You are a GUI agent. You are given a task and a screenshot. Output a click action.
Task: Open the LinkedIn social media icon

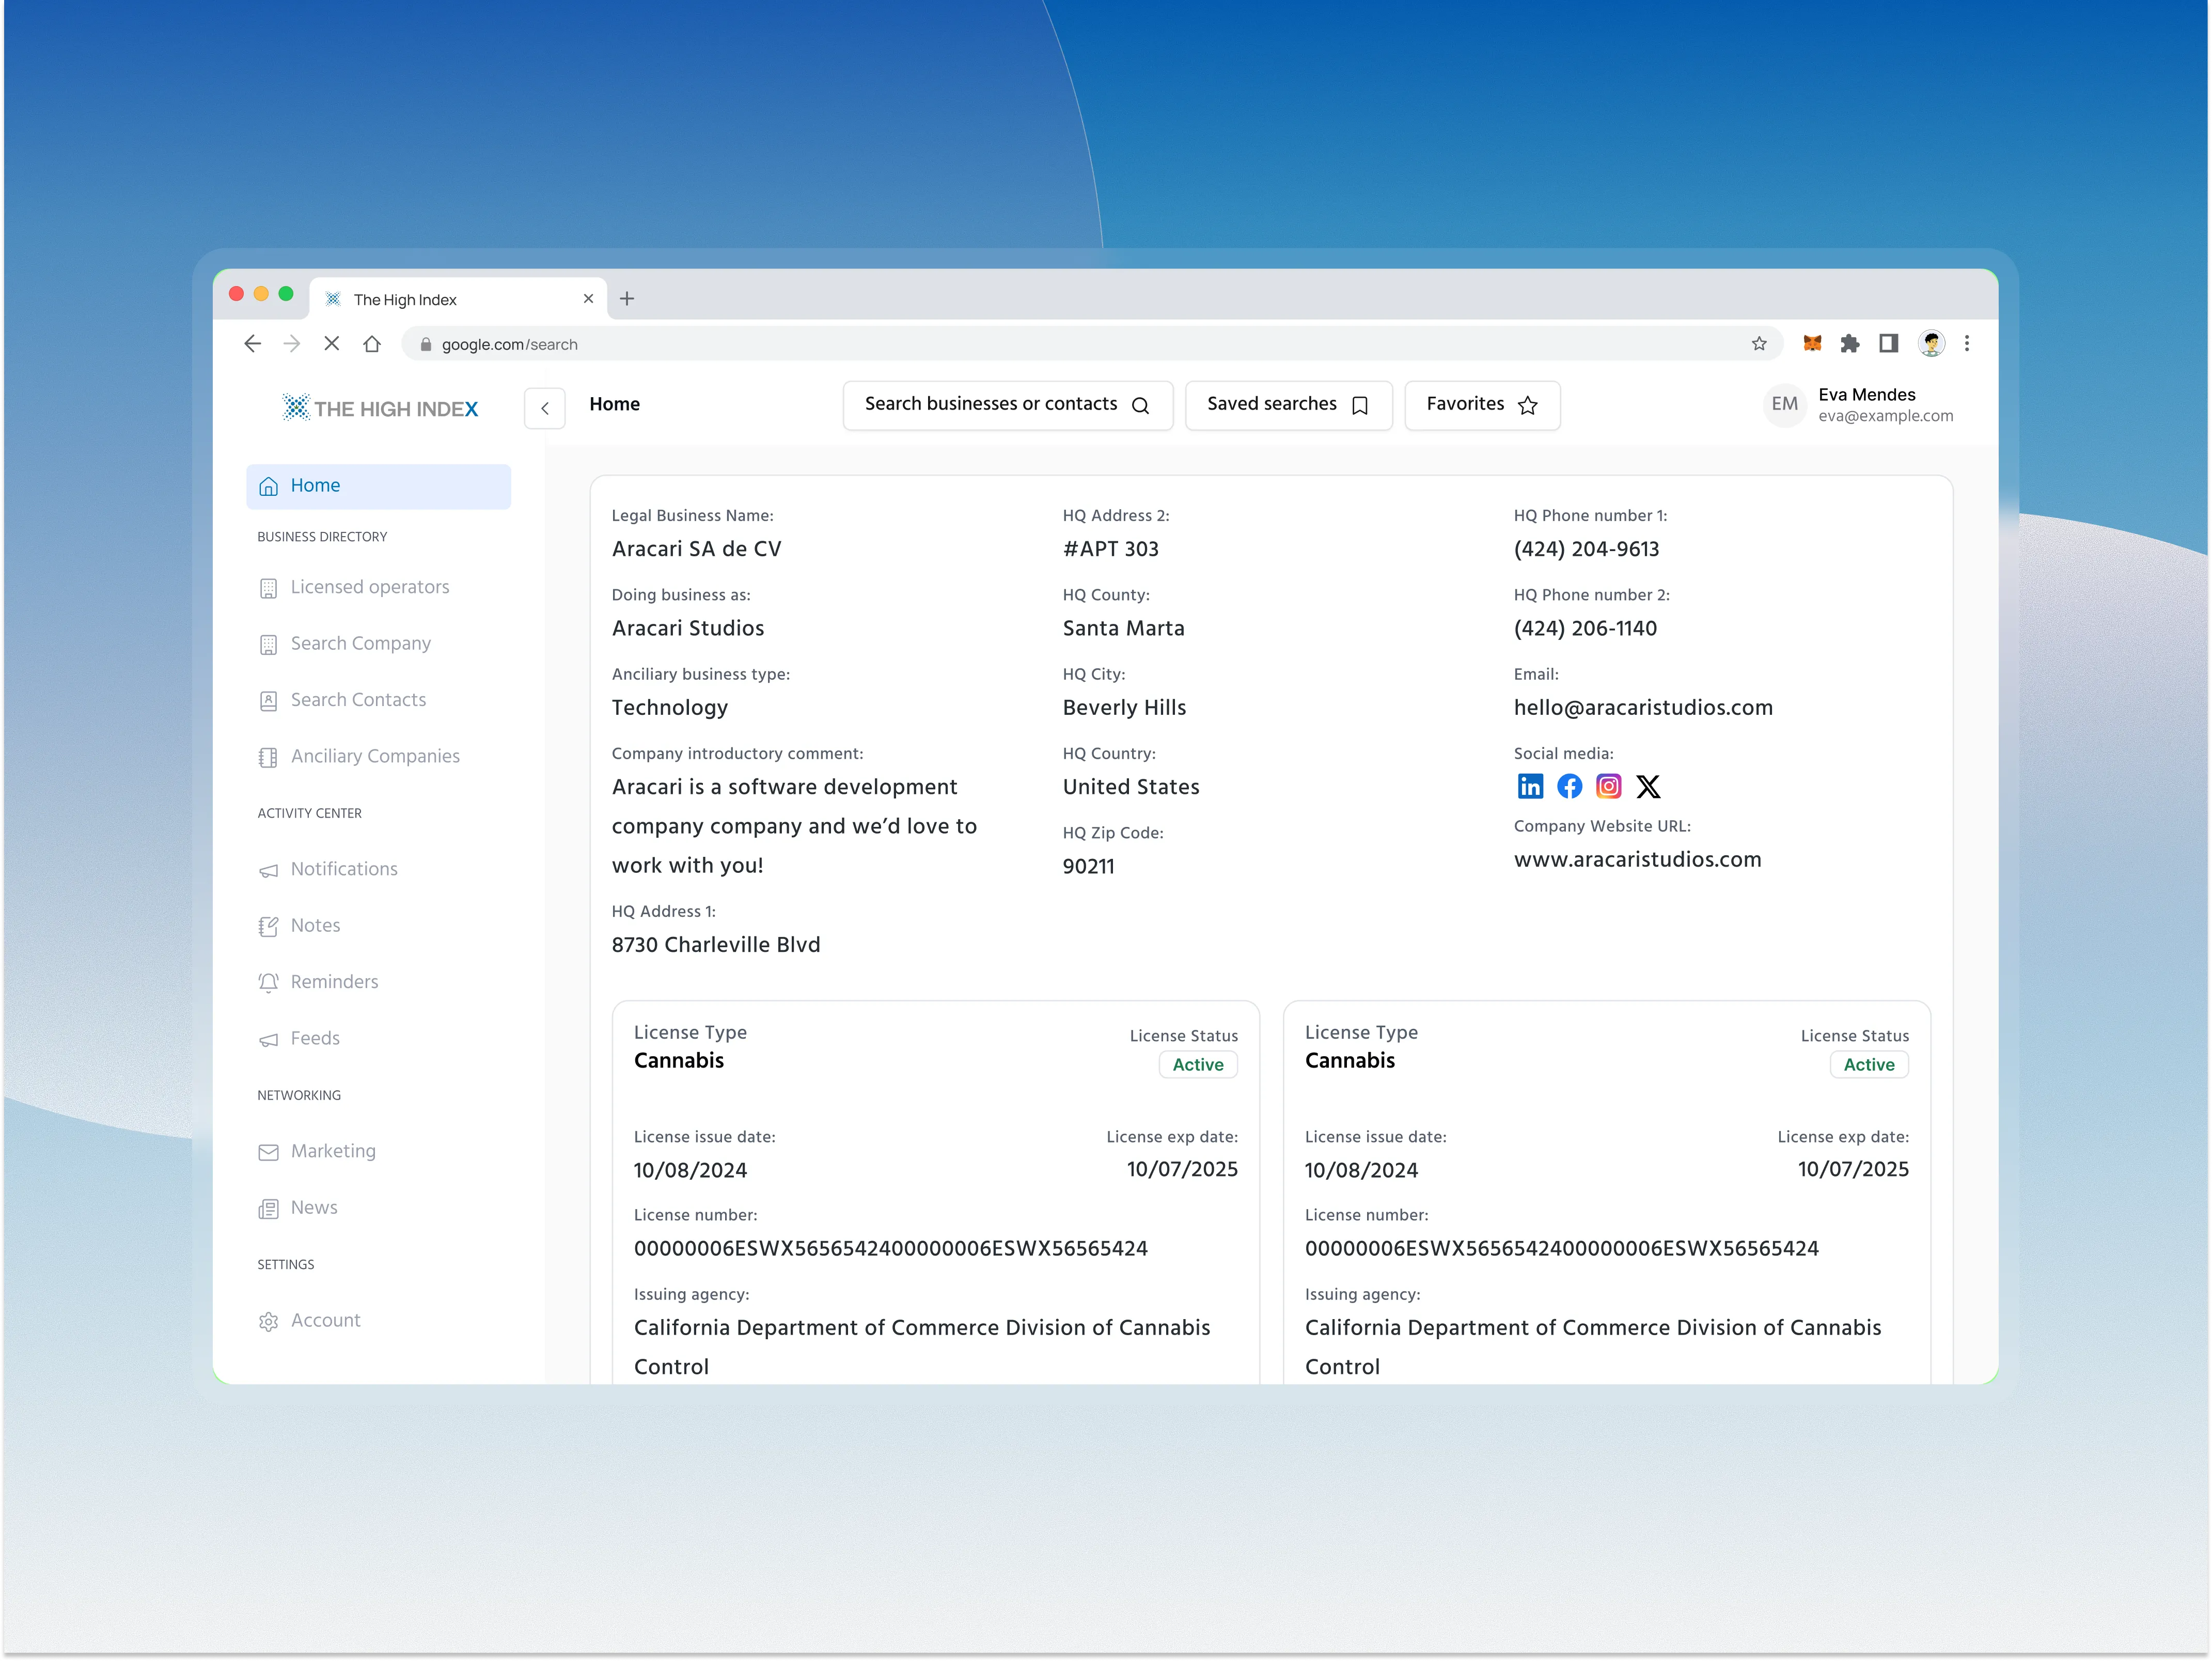click(x=1530, y=786)
